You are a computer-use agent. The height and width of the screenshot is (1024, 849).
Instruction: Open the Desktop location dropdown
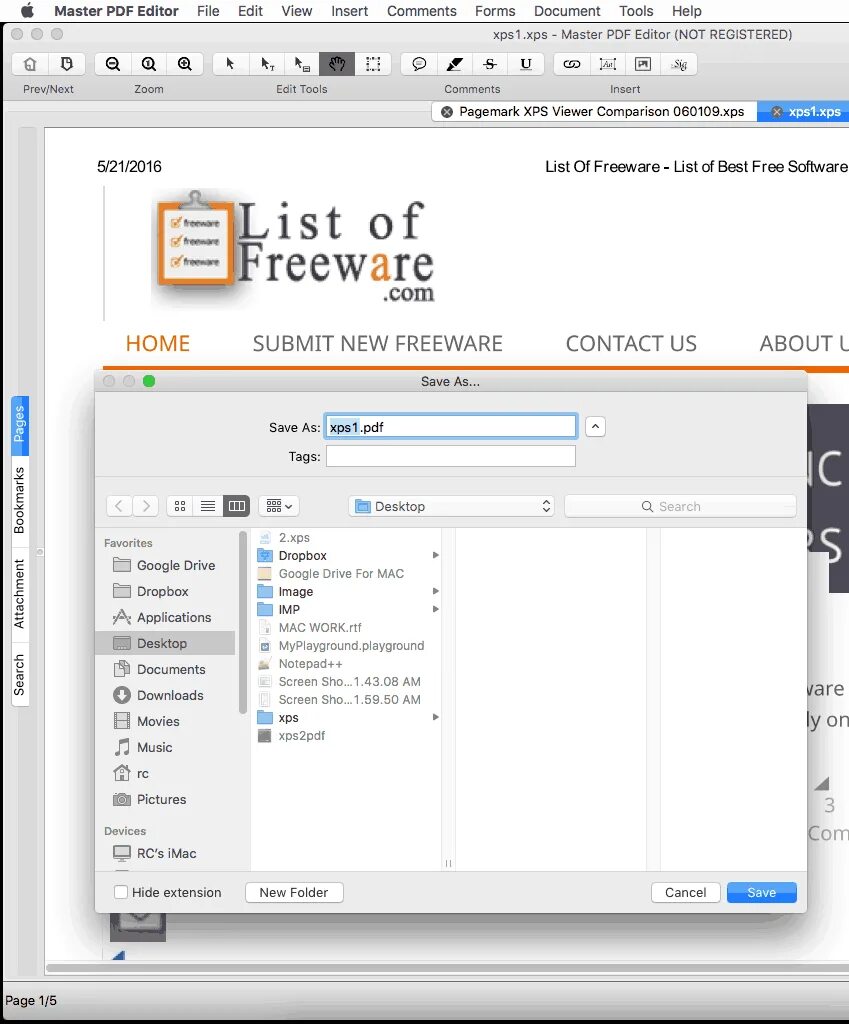(451, 506)
